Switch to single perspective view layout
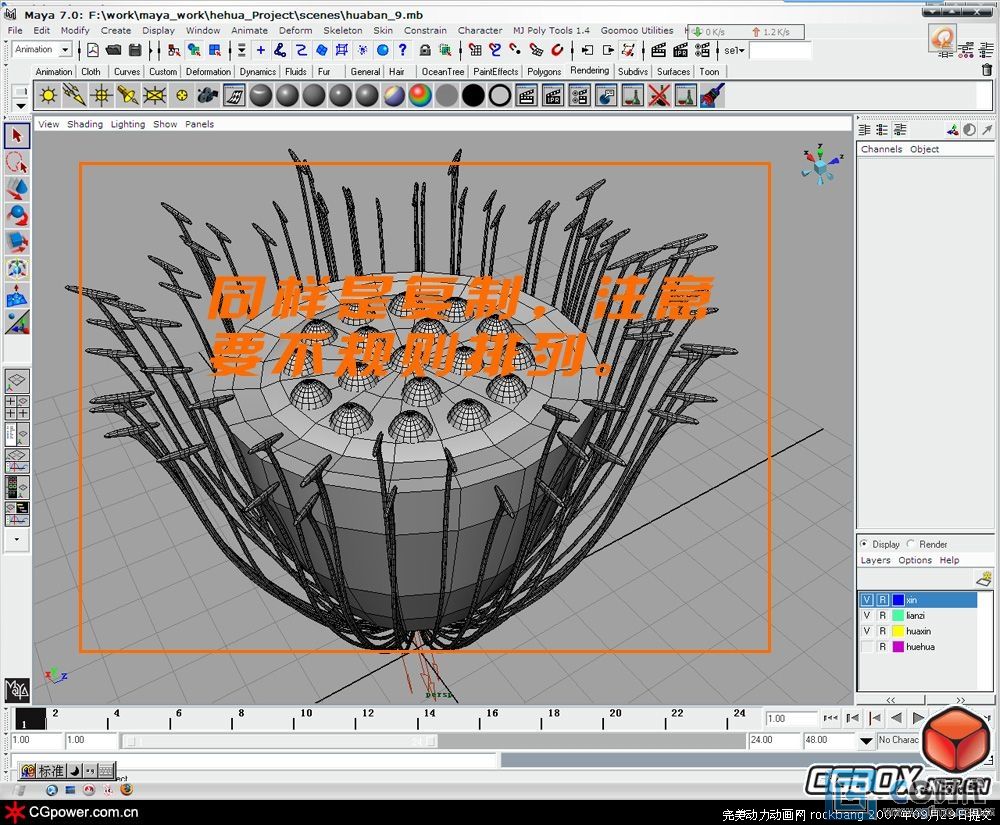1000x825 pixels. pyautogui.click(x=17, y=381)
